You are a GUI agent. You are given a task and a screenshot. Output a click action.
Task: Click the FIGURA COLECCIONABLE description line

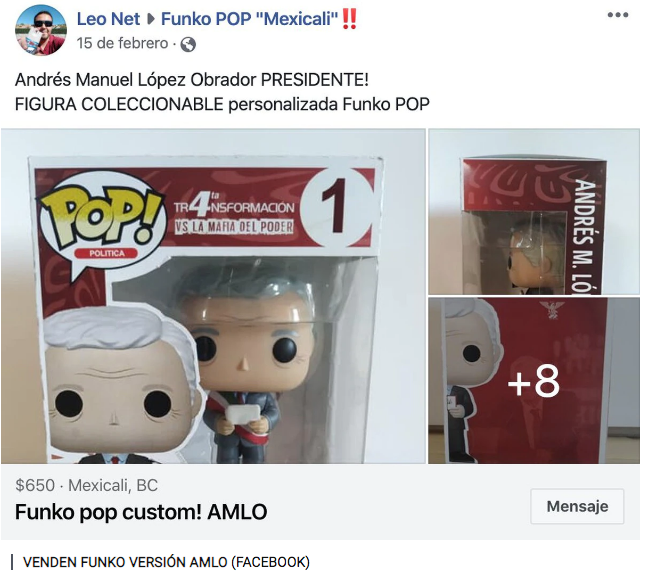pyautogui.click(x=222, y=104)
